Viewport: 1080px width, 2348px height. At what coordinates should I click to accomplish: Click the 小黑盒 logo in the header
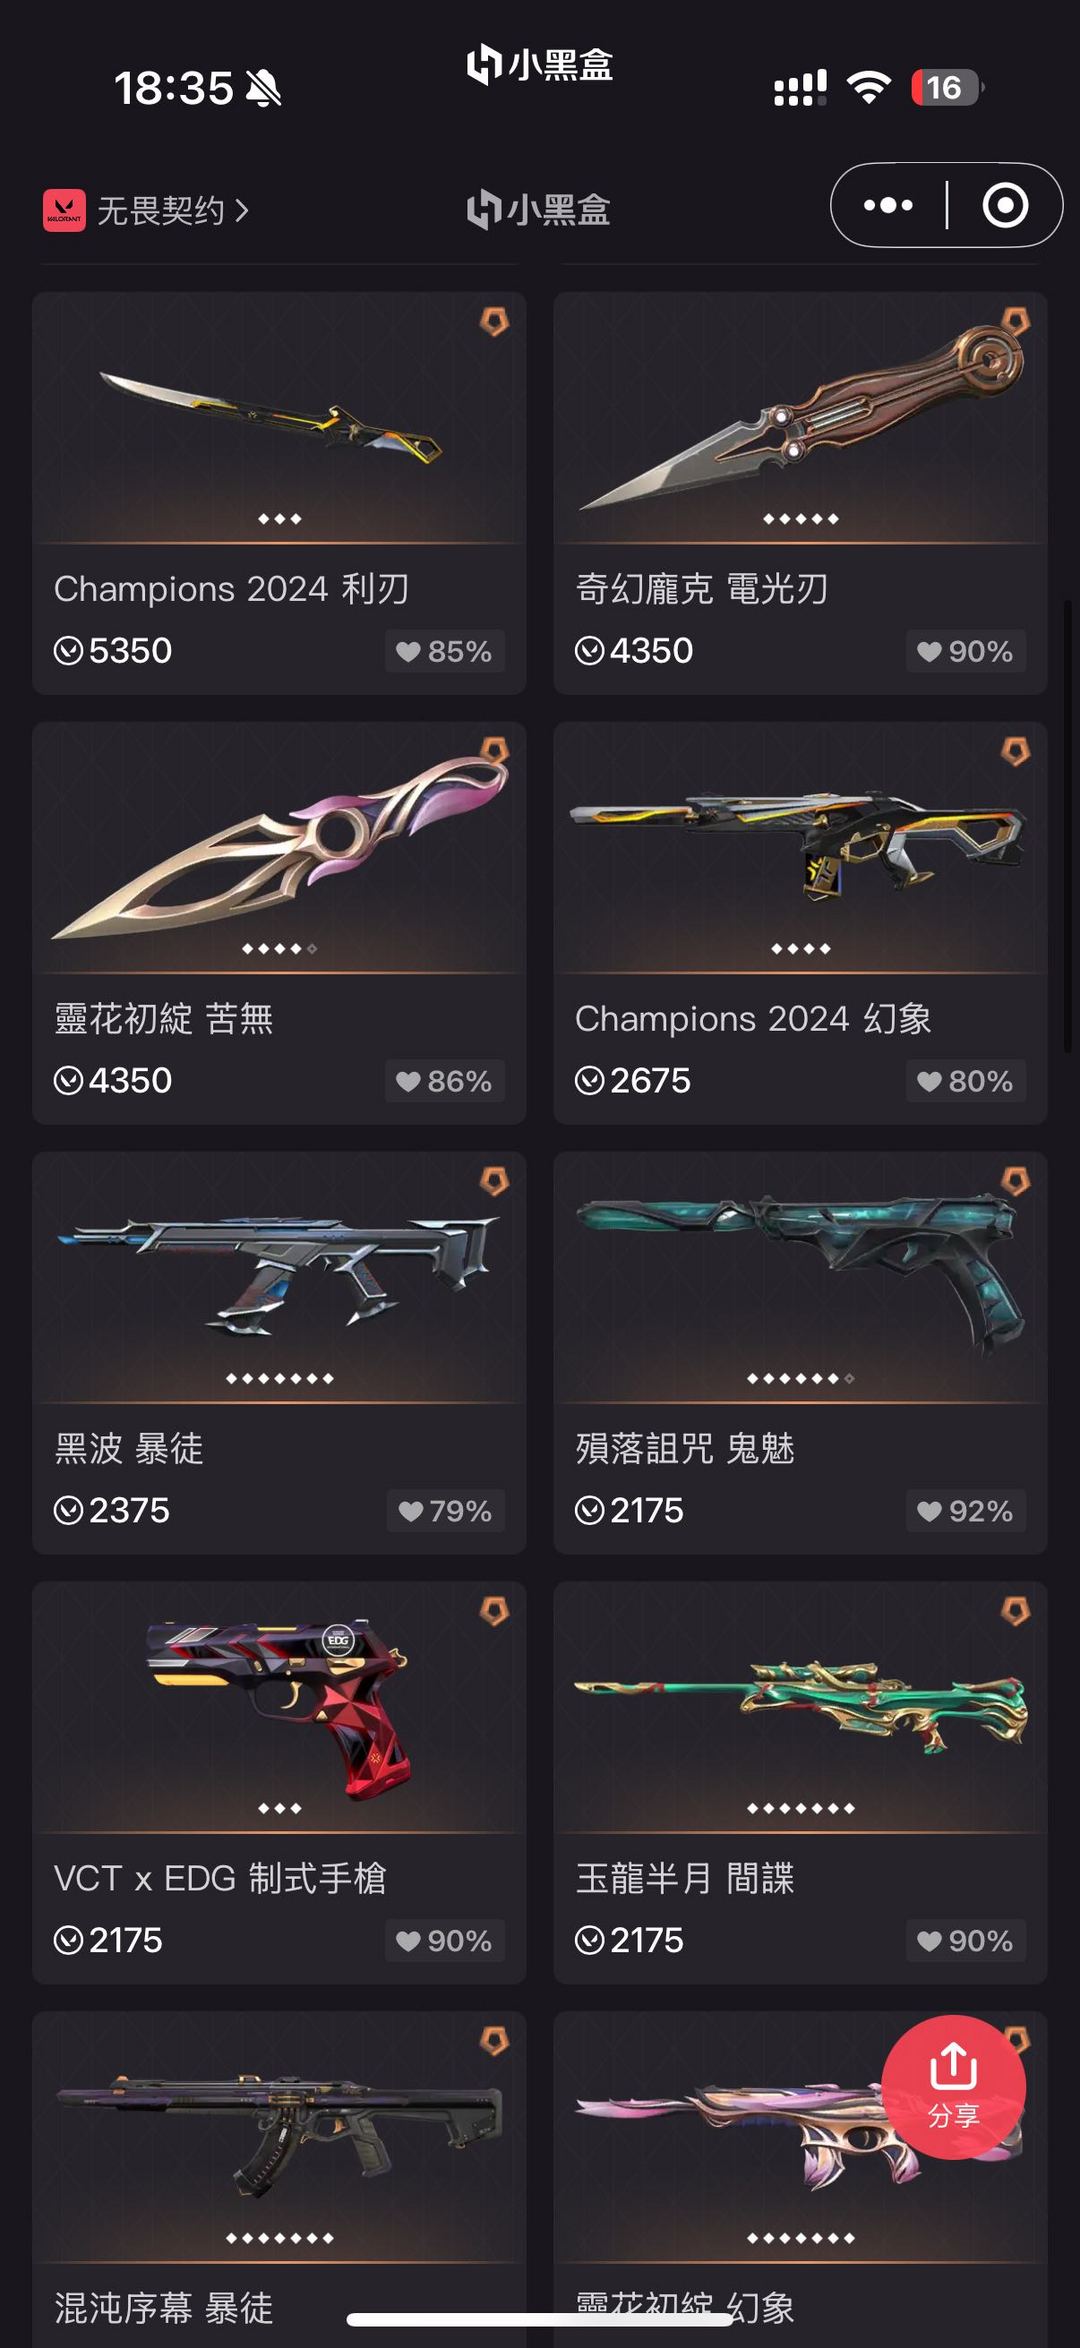pyautogui.click(x=539, y=210)
